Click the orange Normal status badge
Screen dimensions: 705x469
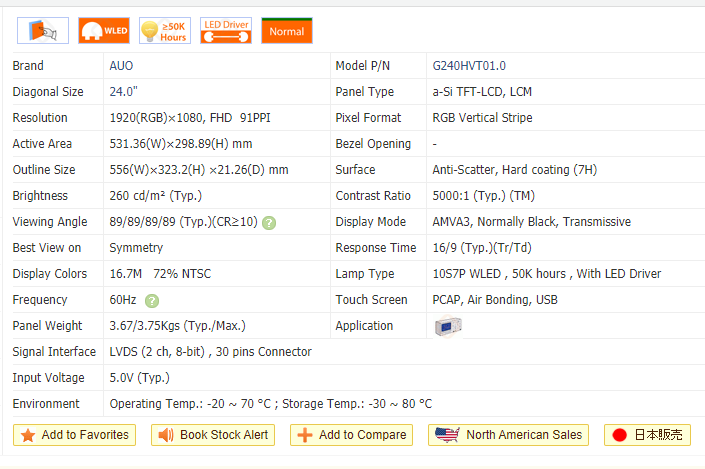(x=287, y=31)
